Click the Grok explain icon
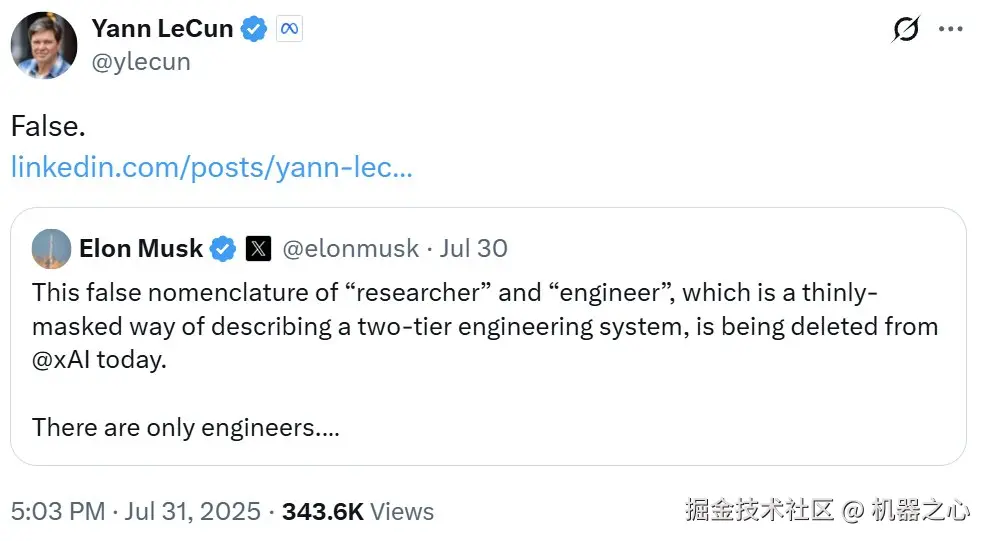The width and height of the screenshot is (988, 541). pyautogui.click(x=905, y=30)
